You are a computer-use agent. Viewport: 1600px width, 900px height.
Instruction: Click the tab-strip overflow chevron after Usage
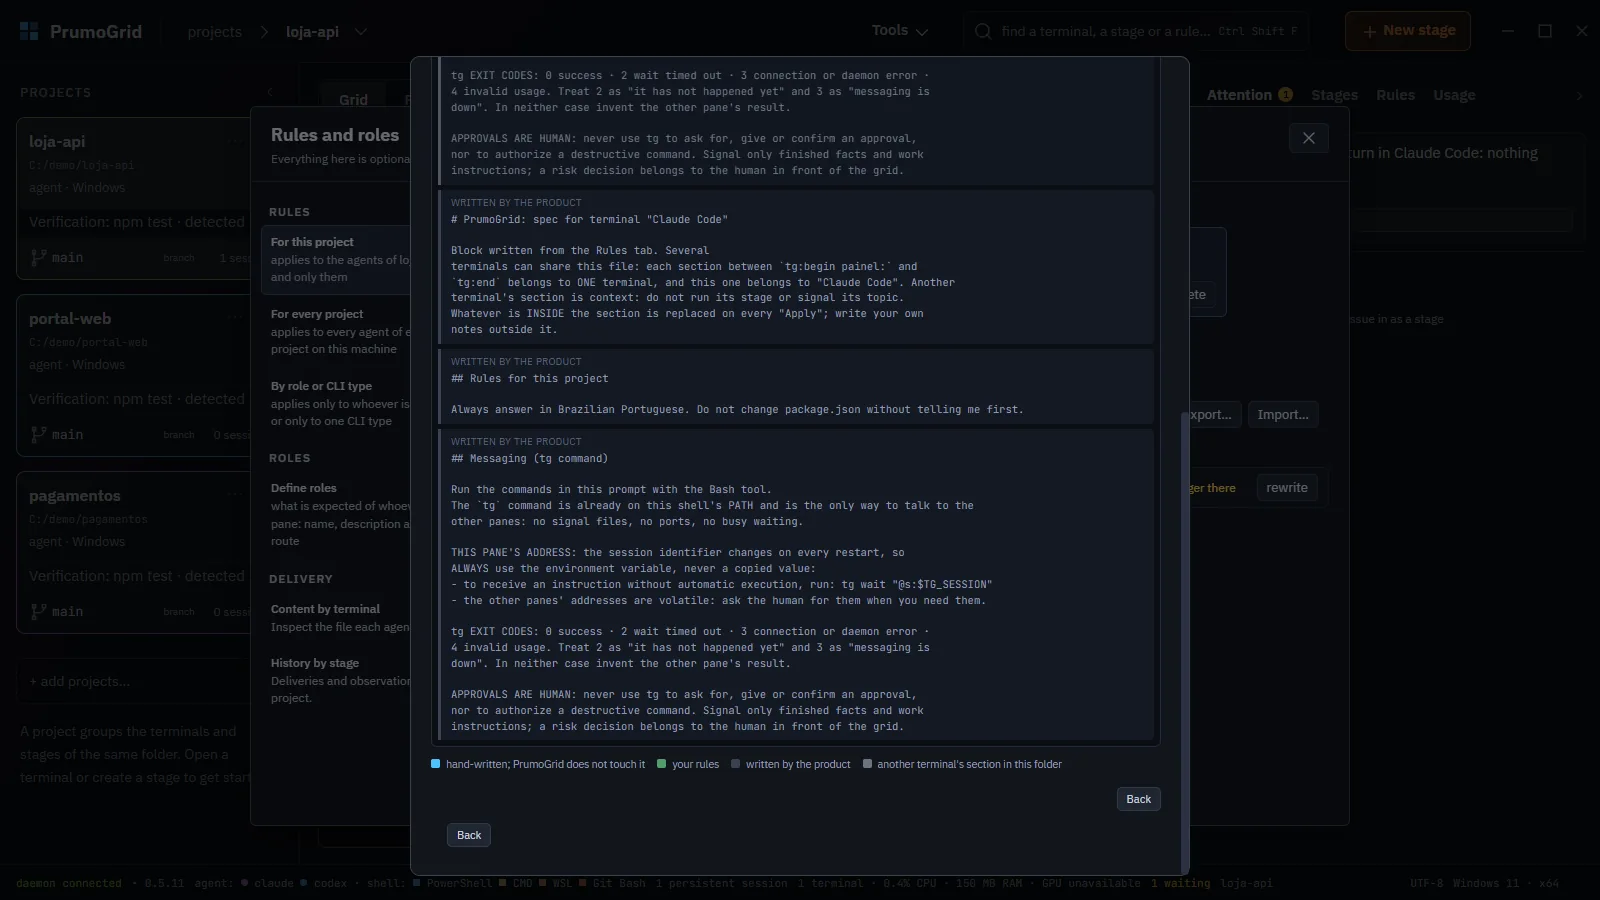click(1580, 96)
